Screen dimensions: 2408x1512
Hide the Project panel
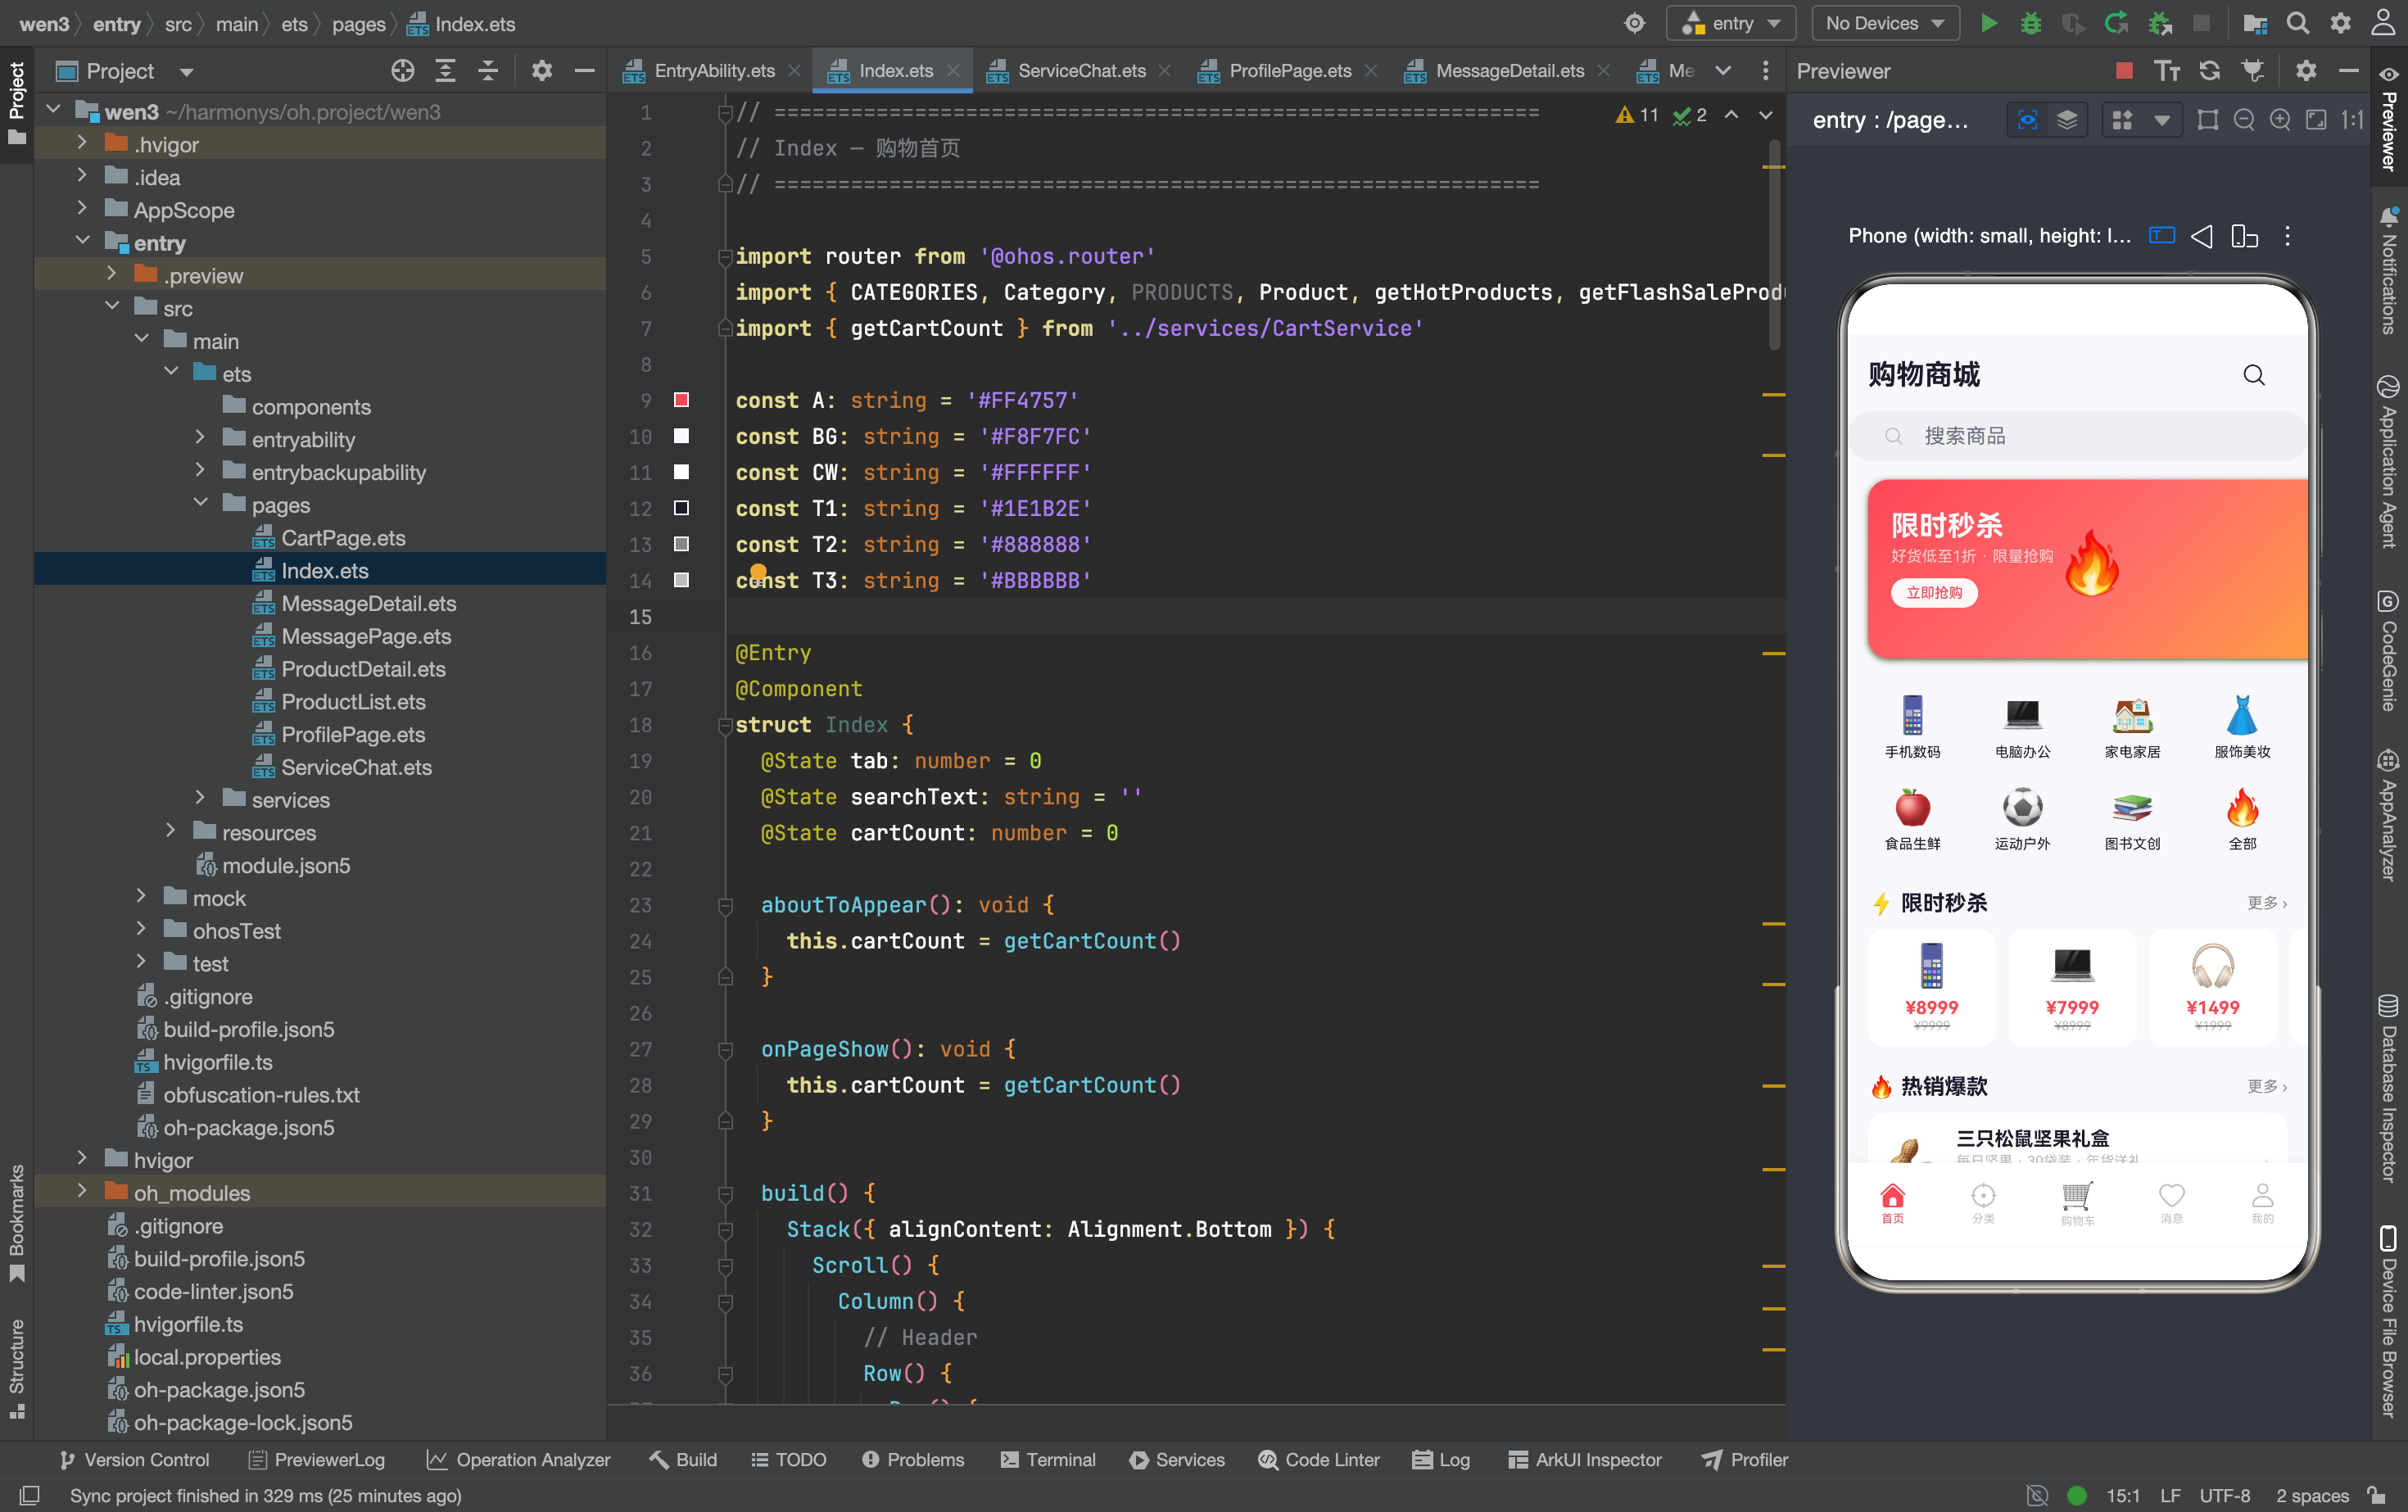coord(584,71)
